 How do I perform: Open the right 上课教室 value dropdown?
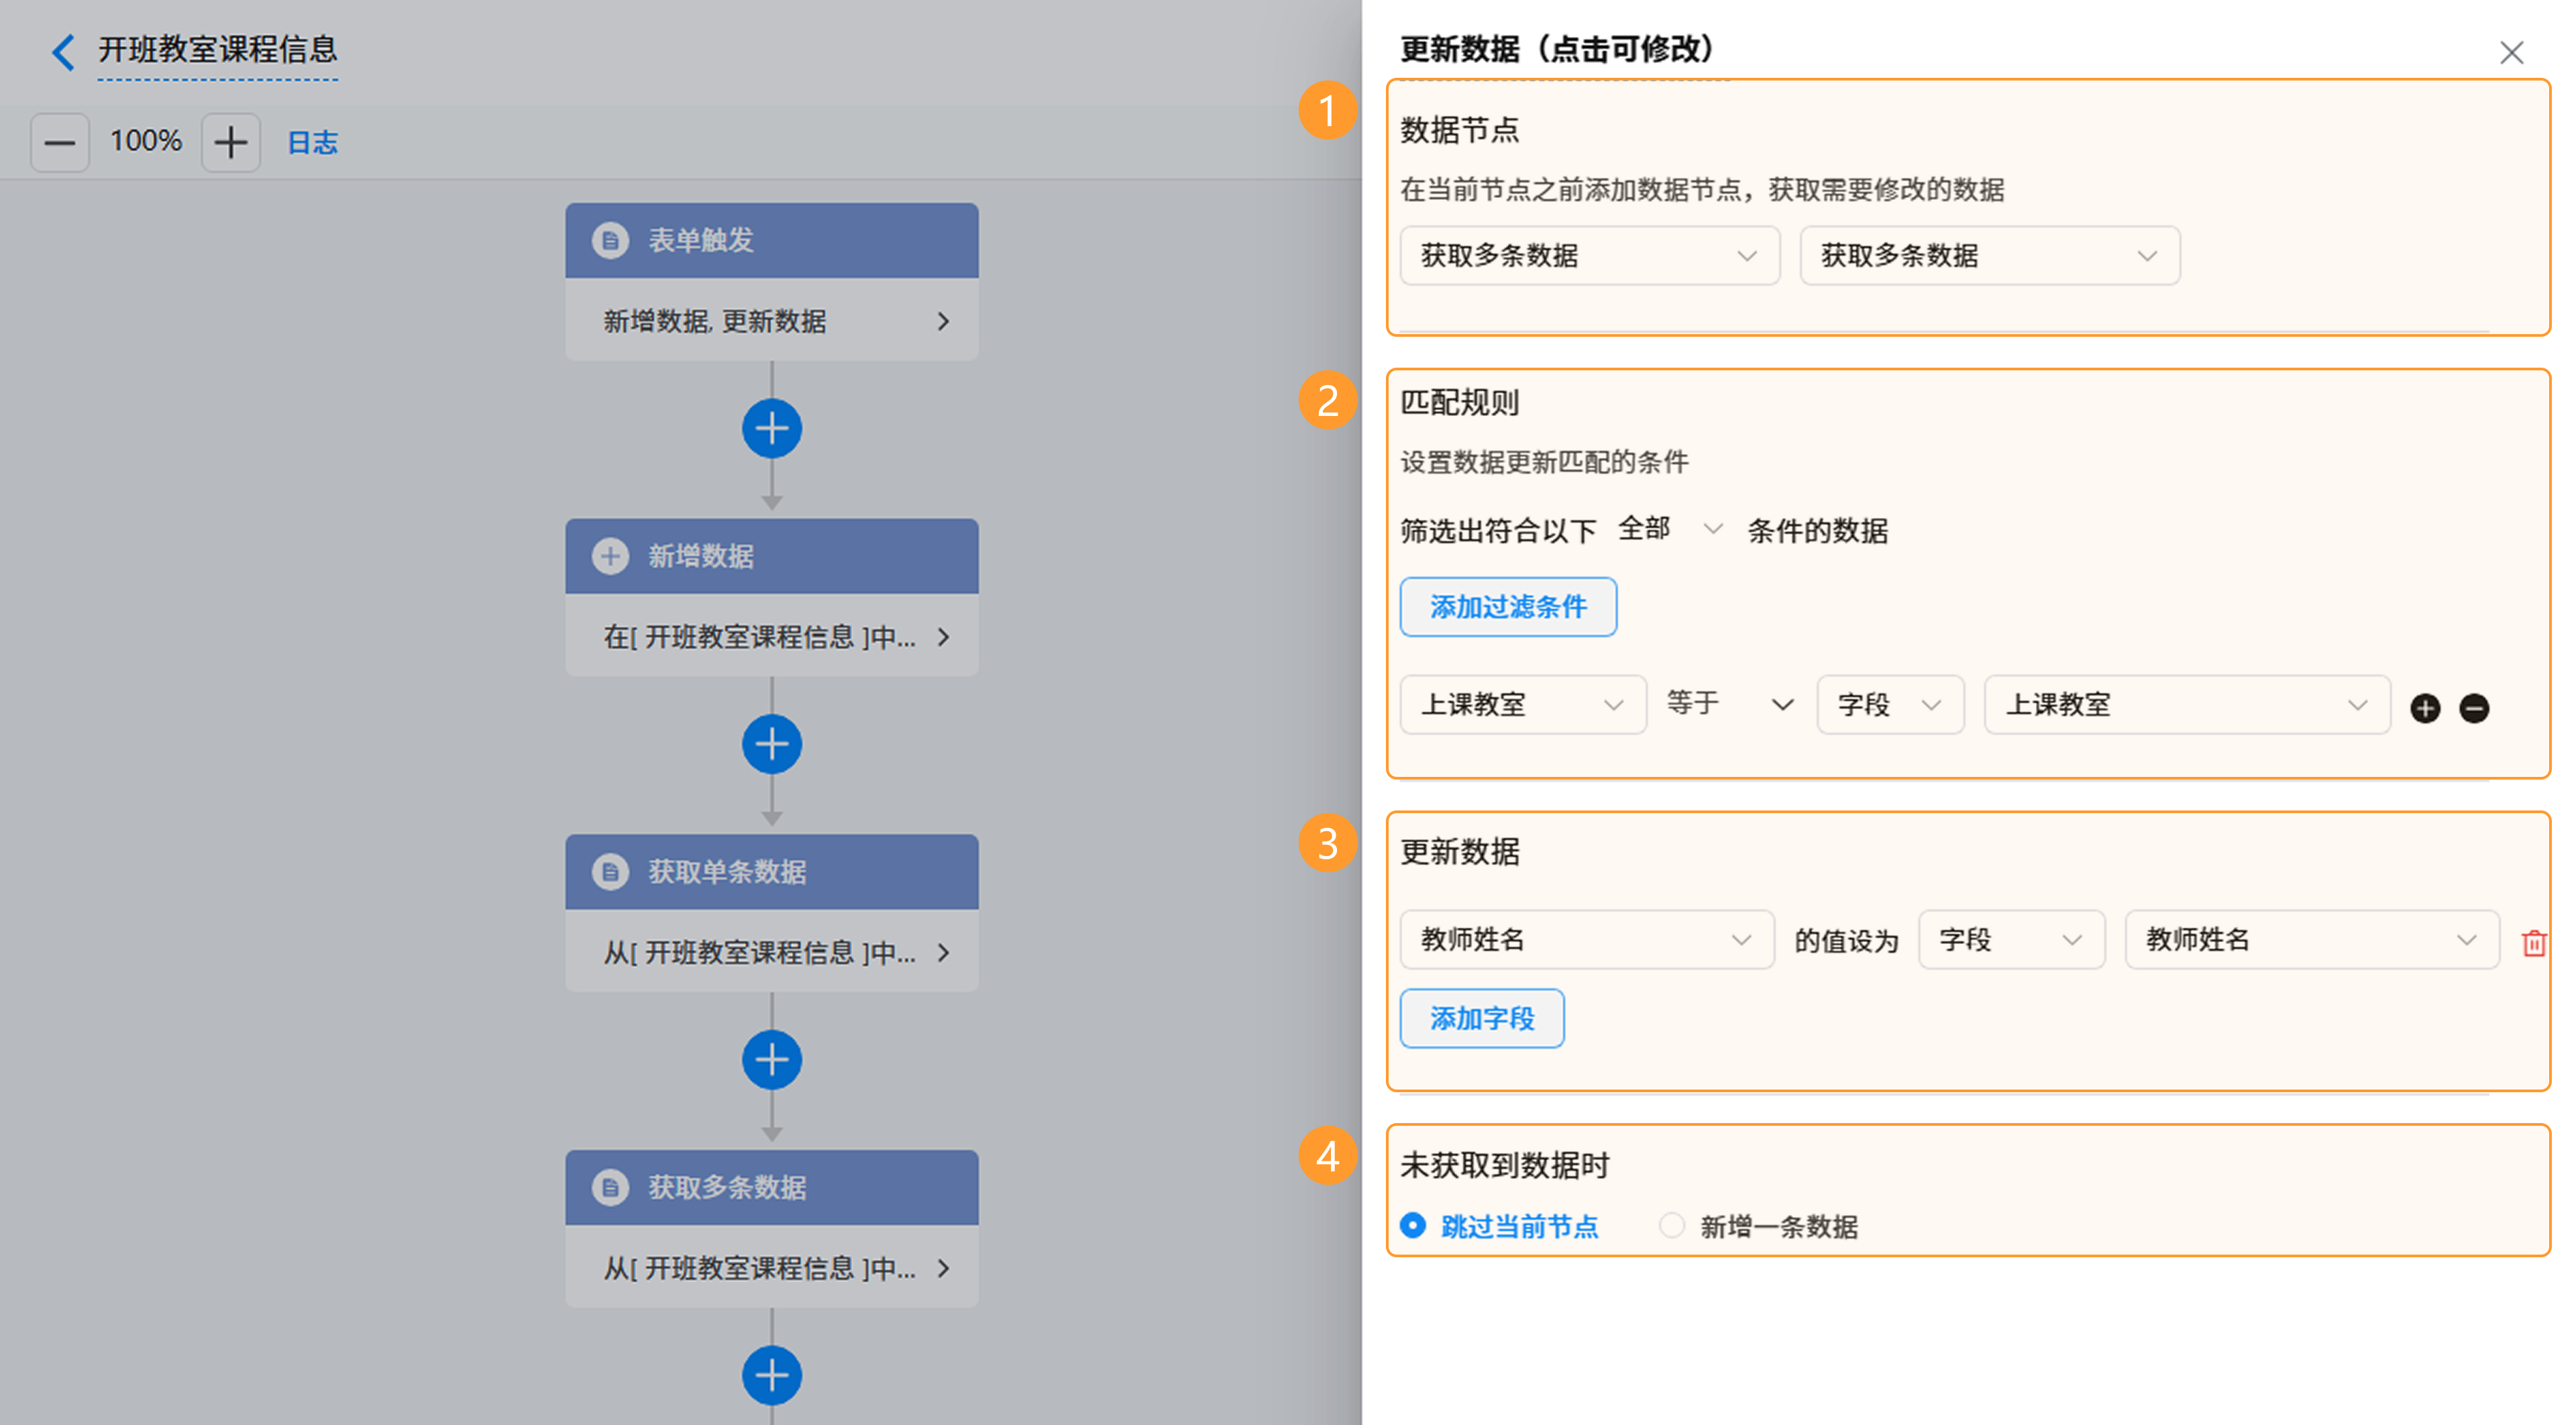pyautogui.click(x=2187, y=705)
